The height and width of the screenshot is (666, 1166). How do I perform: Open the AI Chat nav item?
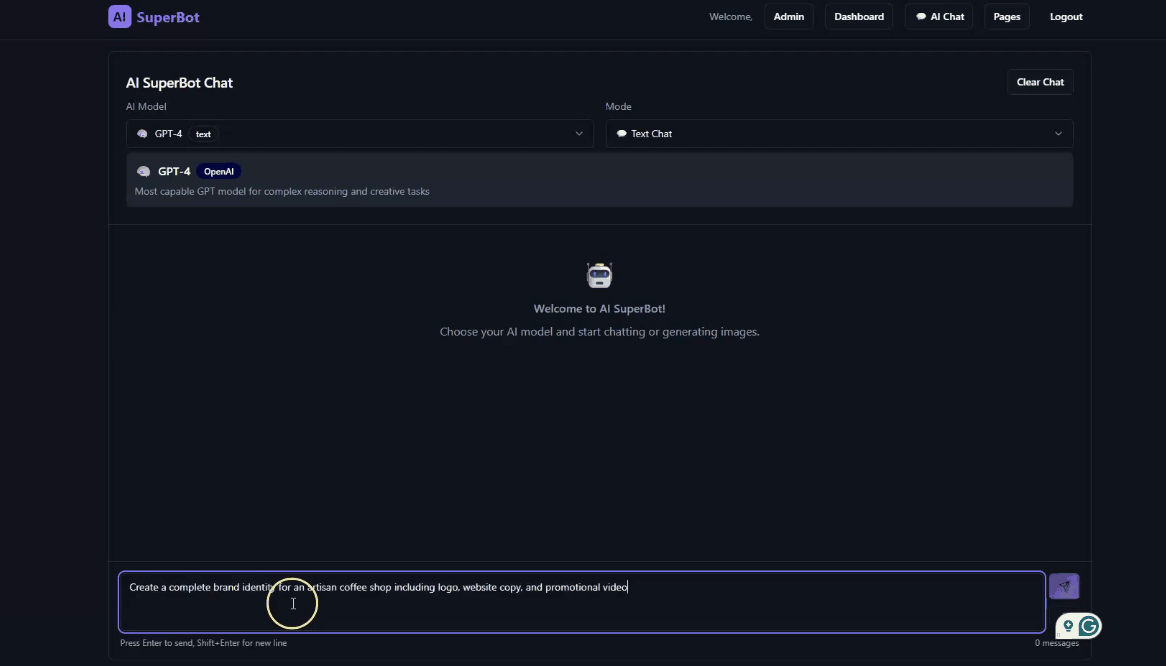(939, 16)
